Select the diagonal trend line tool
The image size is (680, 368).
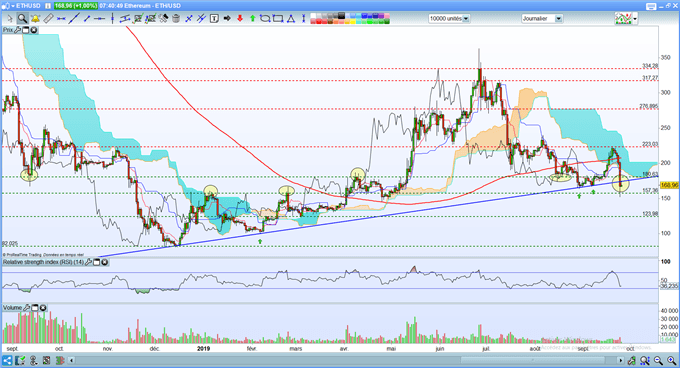74,19
